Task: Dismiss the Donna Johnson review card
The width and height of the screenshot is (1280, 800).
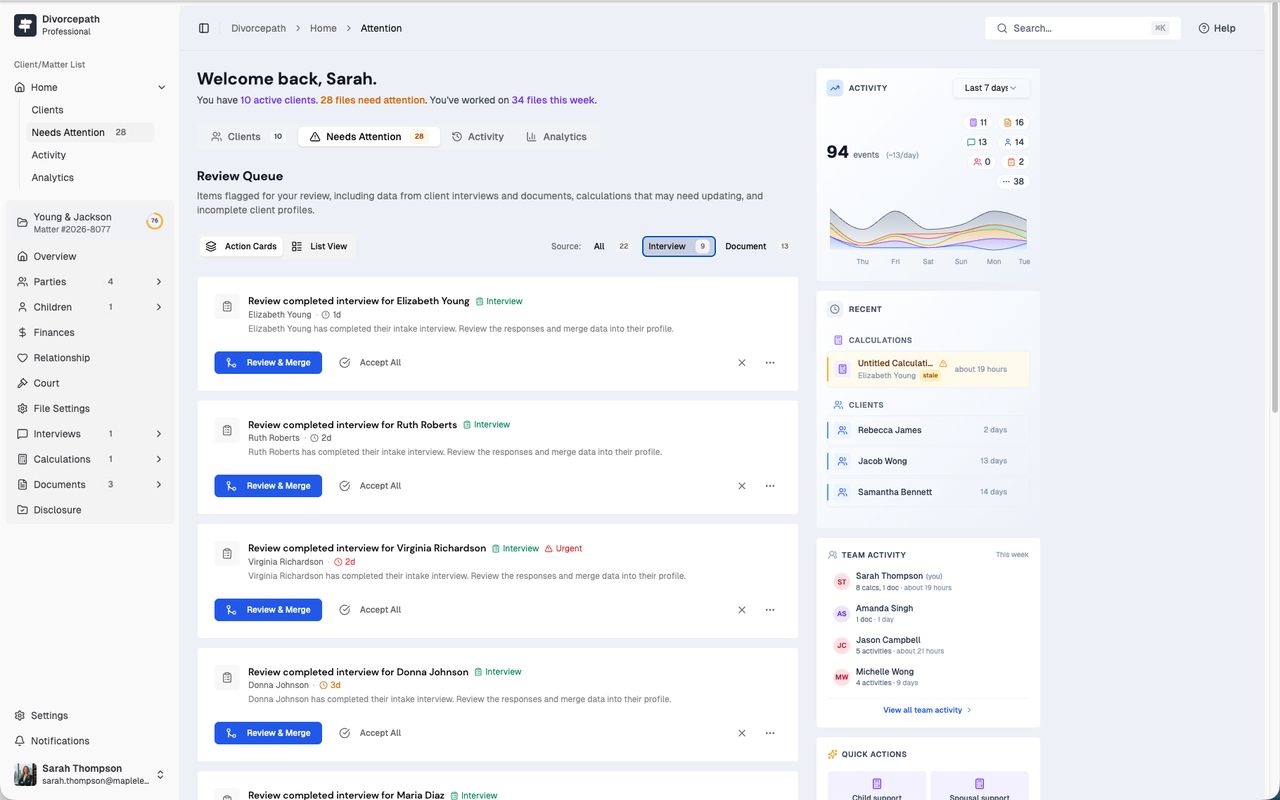Action: tap(742, 733)
